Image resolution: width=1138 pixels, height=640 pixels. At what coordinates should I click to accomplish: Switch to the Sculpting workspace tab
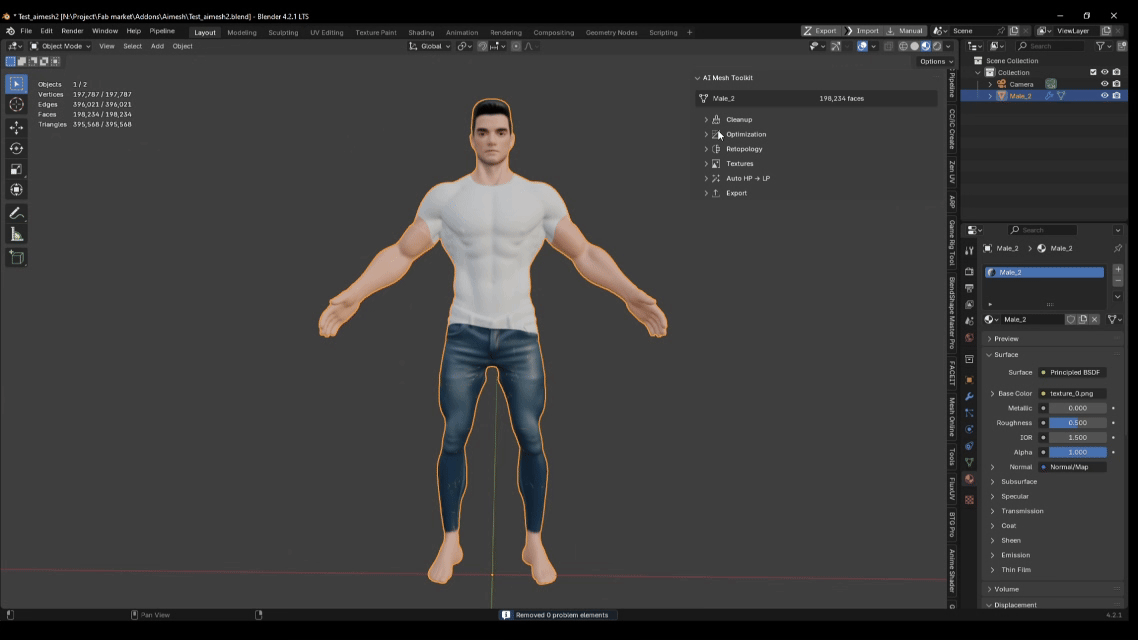click(x=283, y=33)
